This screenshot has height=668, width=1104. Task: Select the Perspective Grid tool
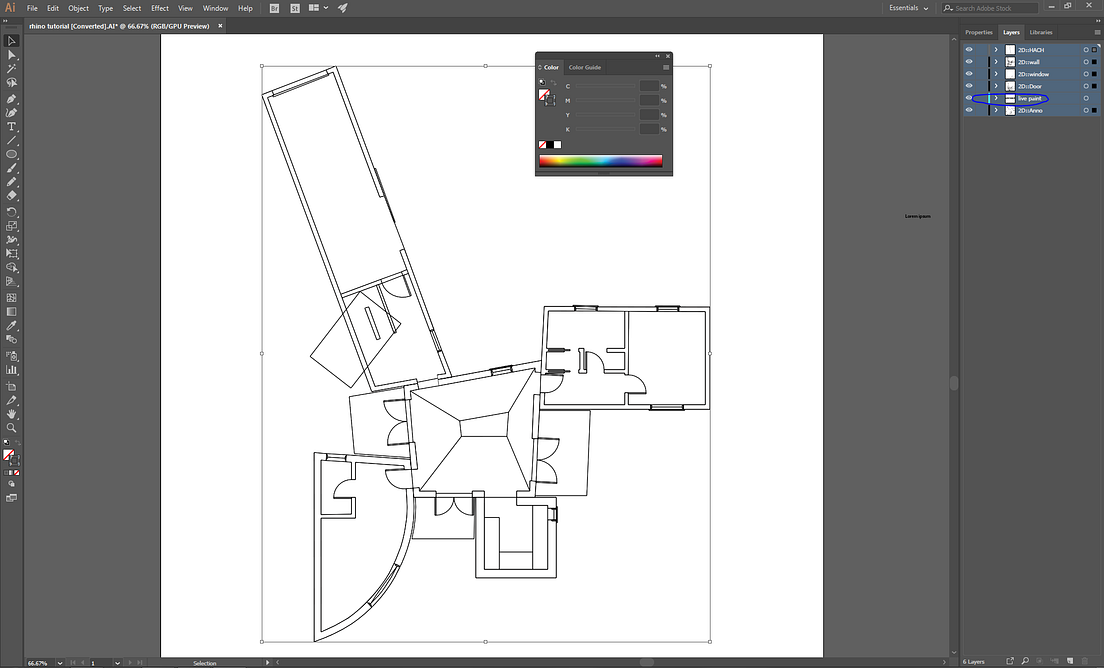(x=11, y=282)
